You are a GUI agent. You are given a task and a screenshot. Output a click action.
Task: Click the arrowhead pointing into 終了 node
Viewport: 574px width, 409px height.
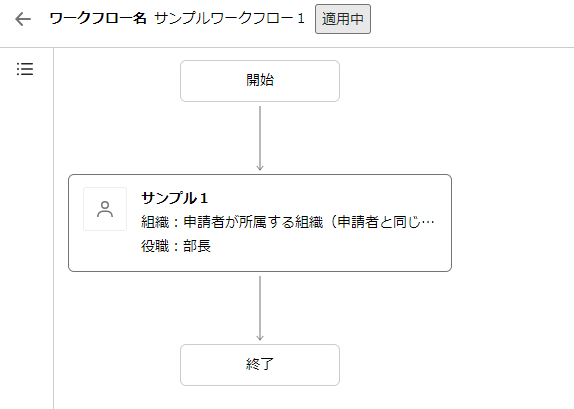pyautogui.click(x=260, y=338)
